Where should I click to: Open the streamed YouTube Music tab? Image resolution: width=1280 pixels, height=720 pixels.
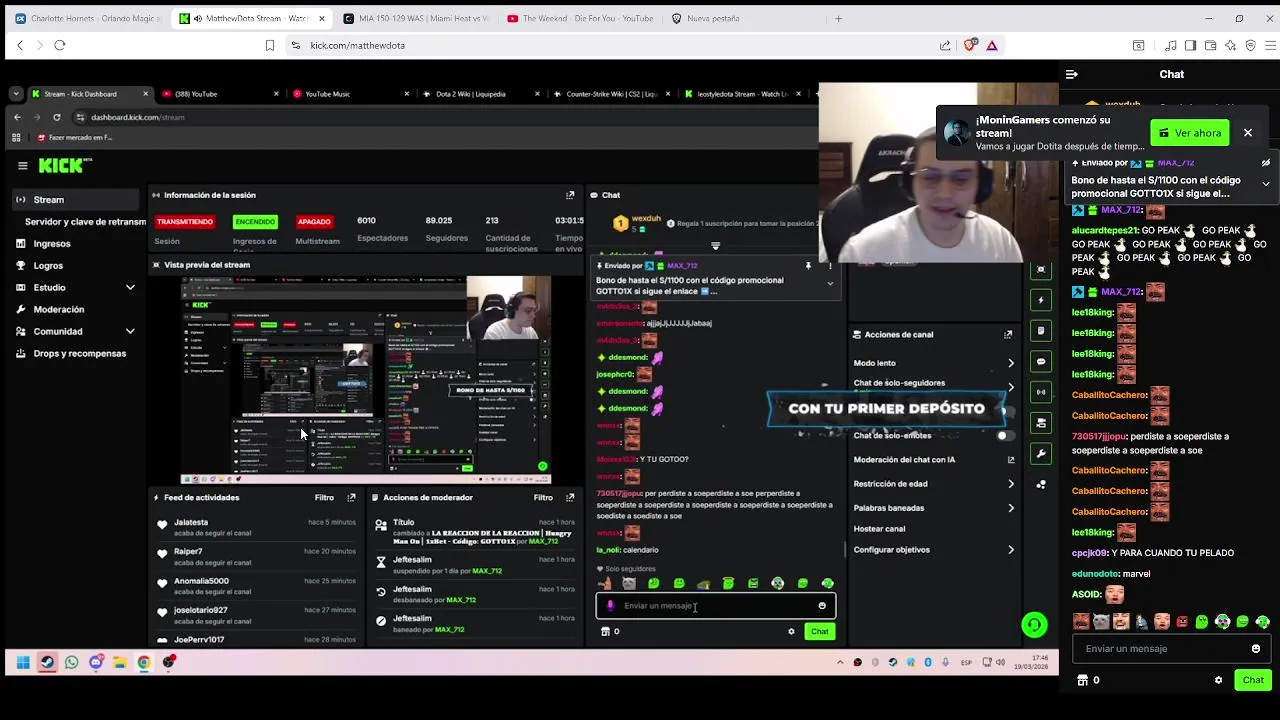tap(350, 94)
